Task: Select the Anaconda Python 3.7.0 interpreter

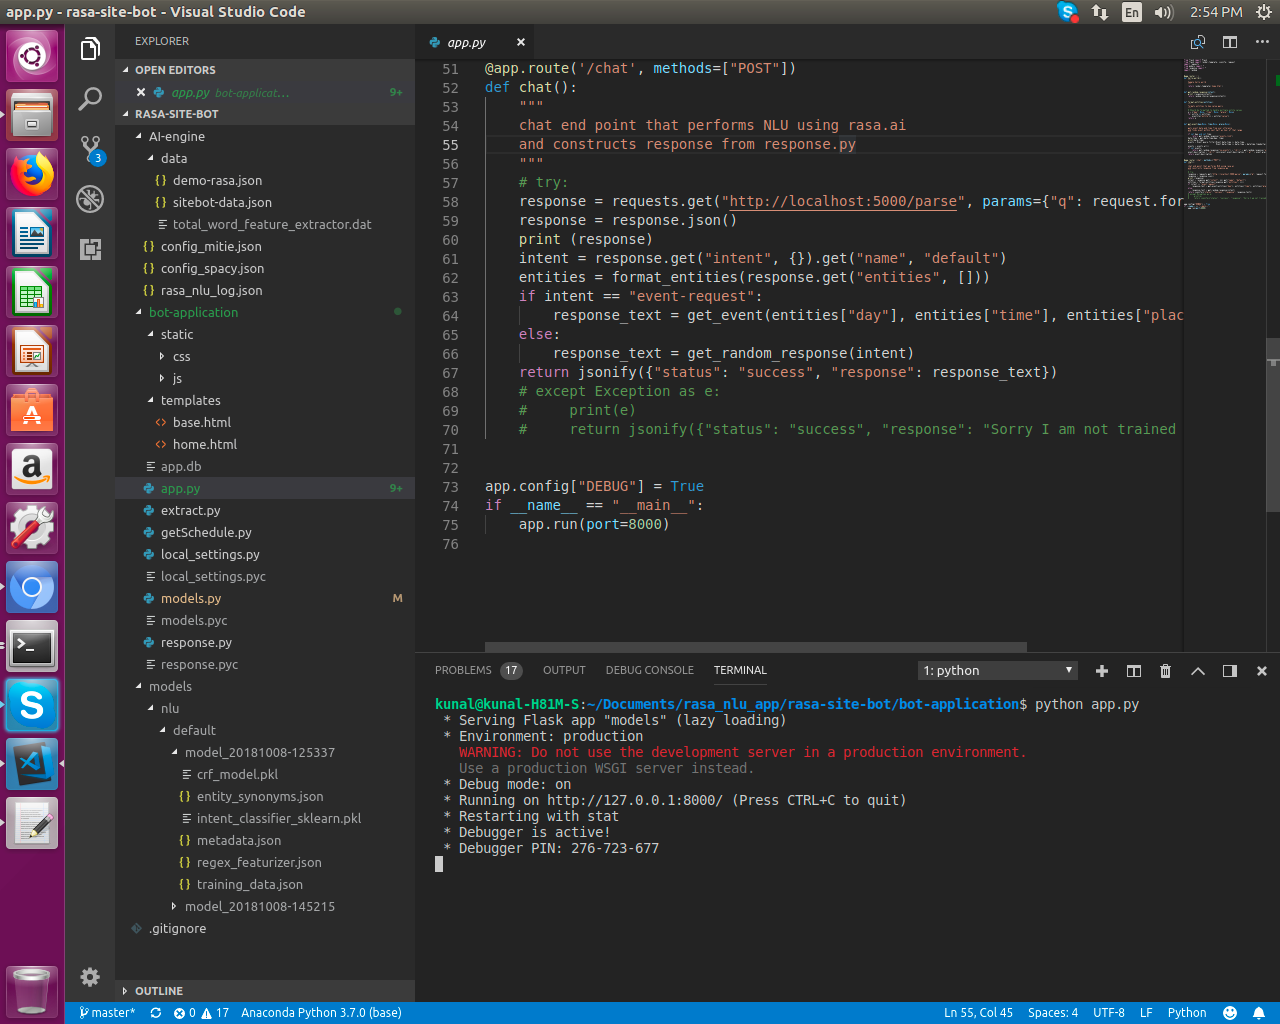Action: click(x=321, y=1013)
